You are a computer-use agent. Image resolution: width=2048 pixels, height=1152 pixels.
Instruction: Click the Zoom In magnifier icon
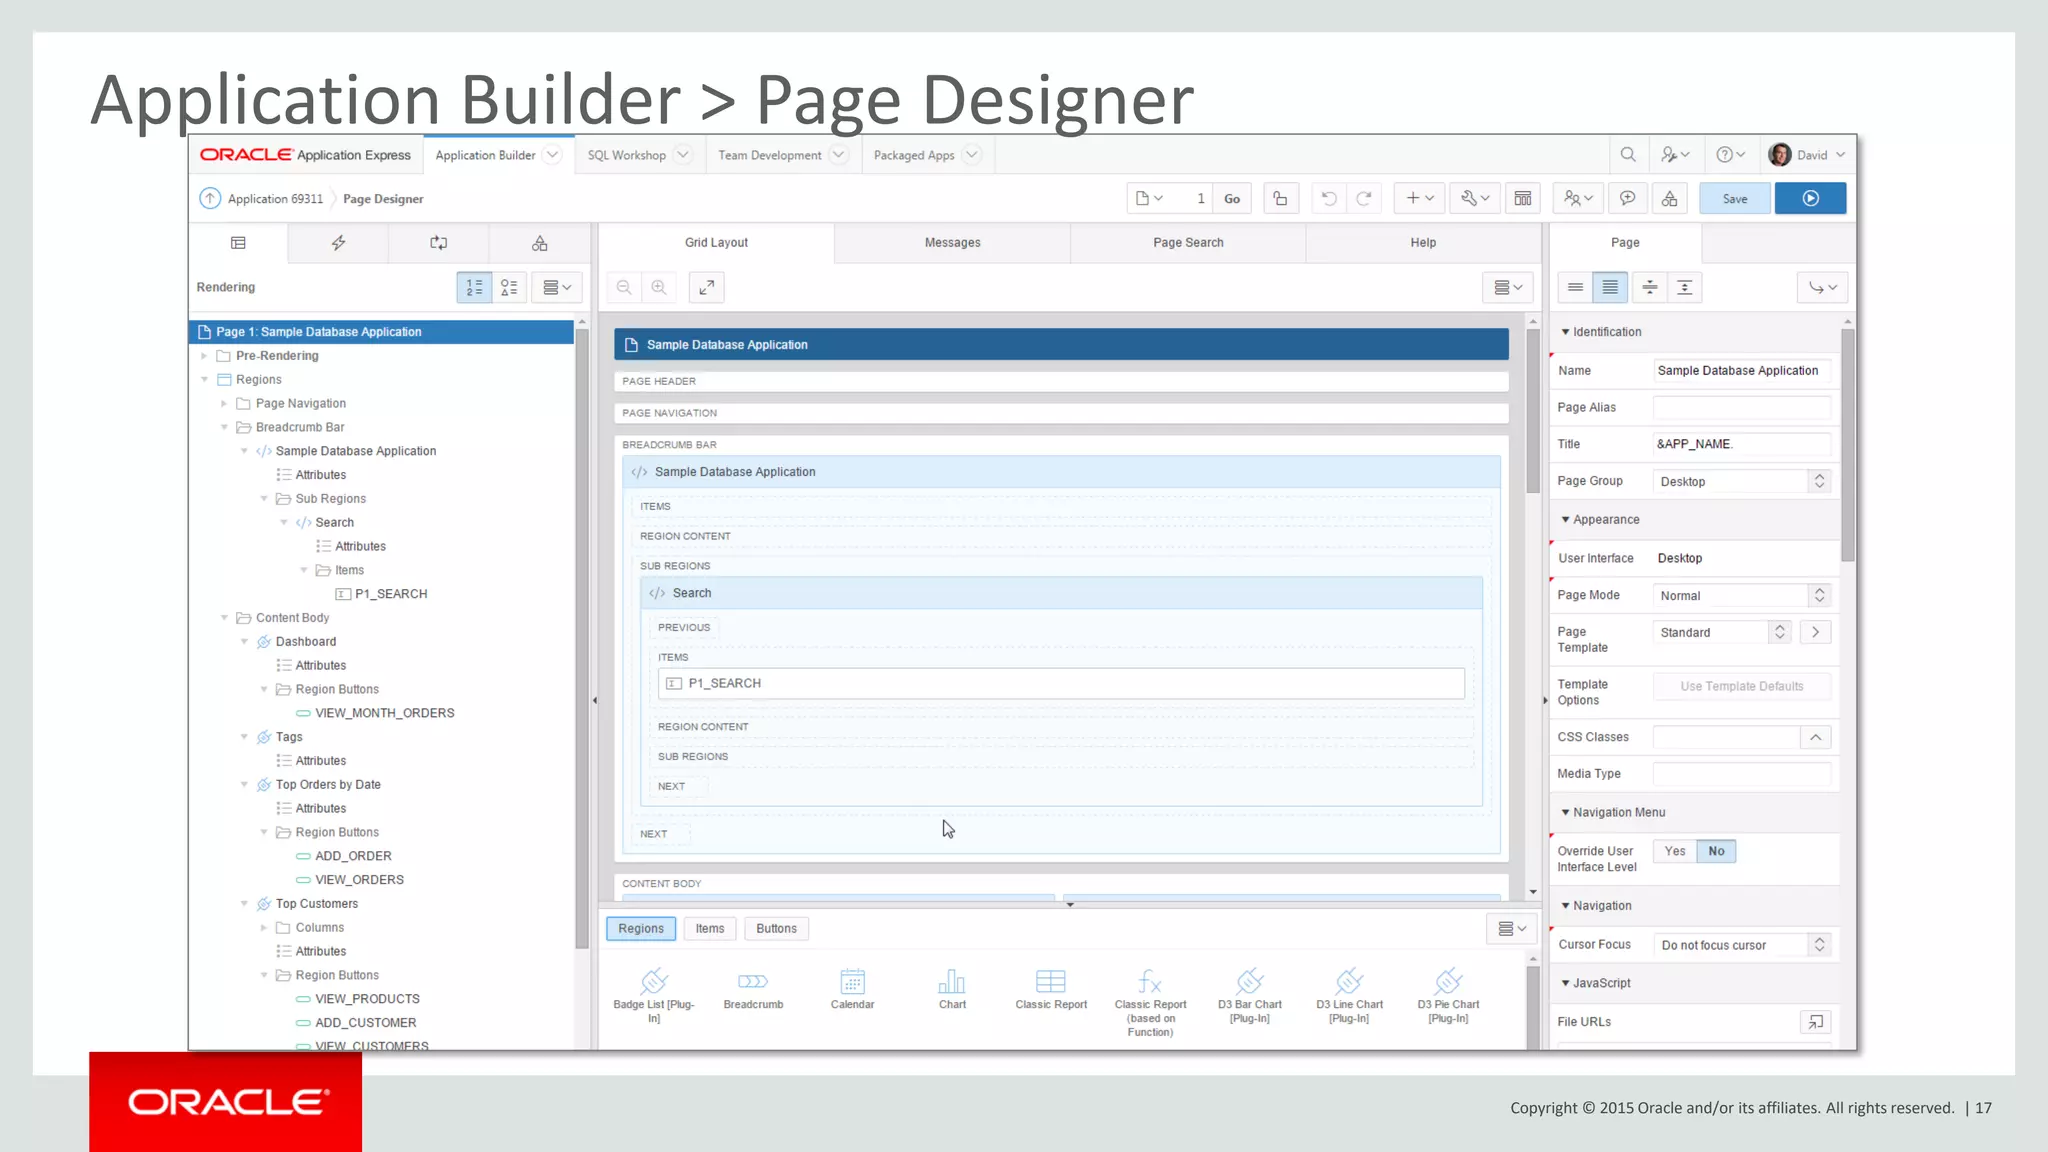pyautogui.click(x=659, y=287)
